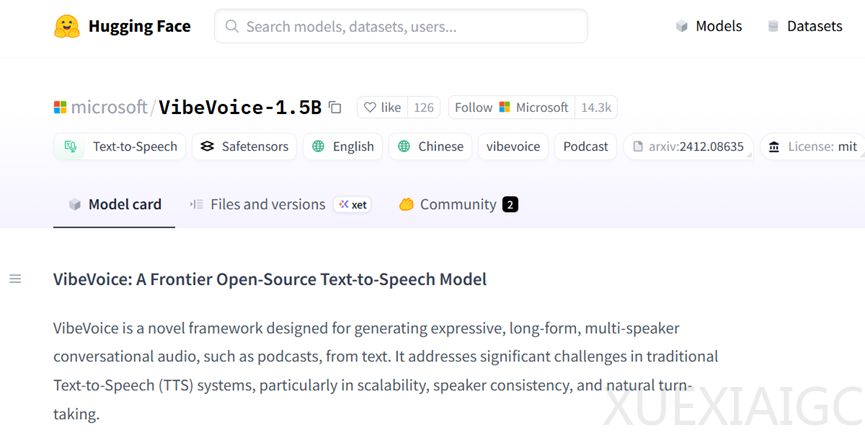Click the Text-to-Speech tag icon
The image size is (865, 438).
click(x=70, y=146)
